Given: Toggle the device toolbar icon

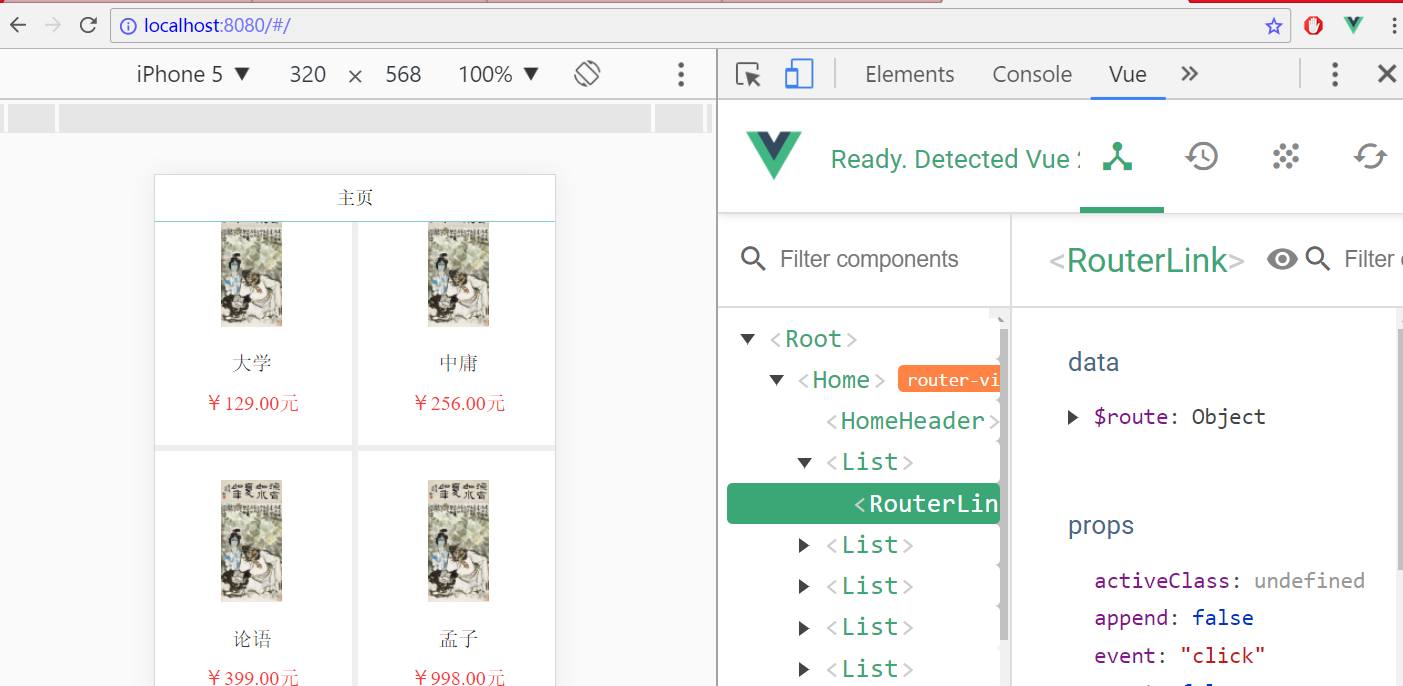Looking at the screenshot, I should 798,74.
